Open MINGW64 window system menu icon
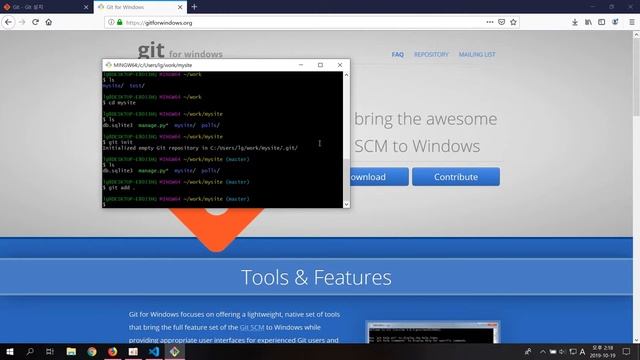 108,65
